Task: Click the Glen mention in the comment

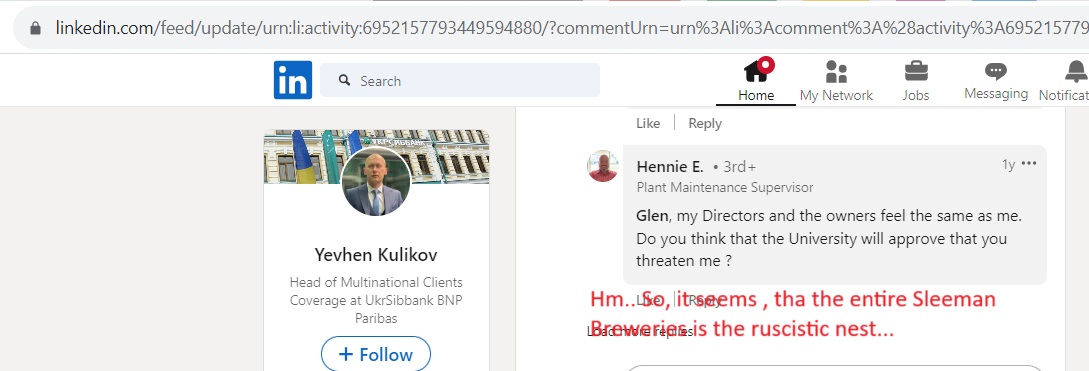Action: pos(651,216)
